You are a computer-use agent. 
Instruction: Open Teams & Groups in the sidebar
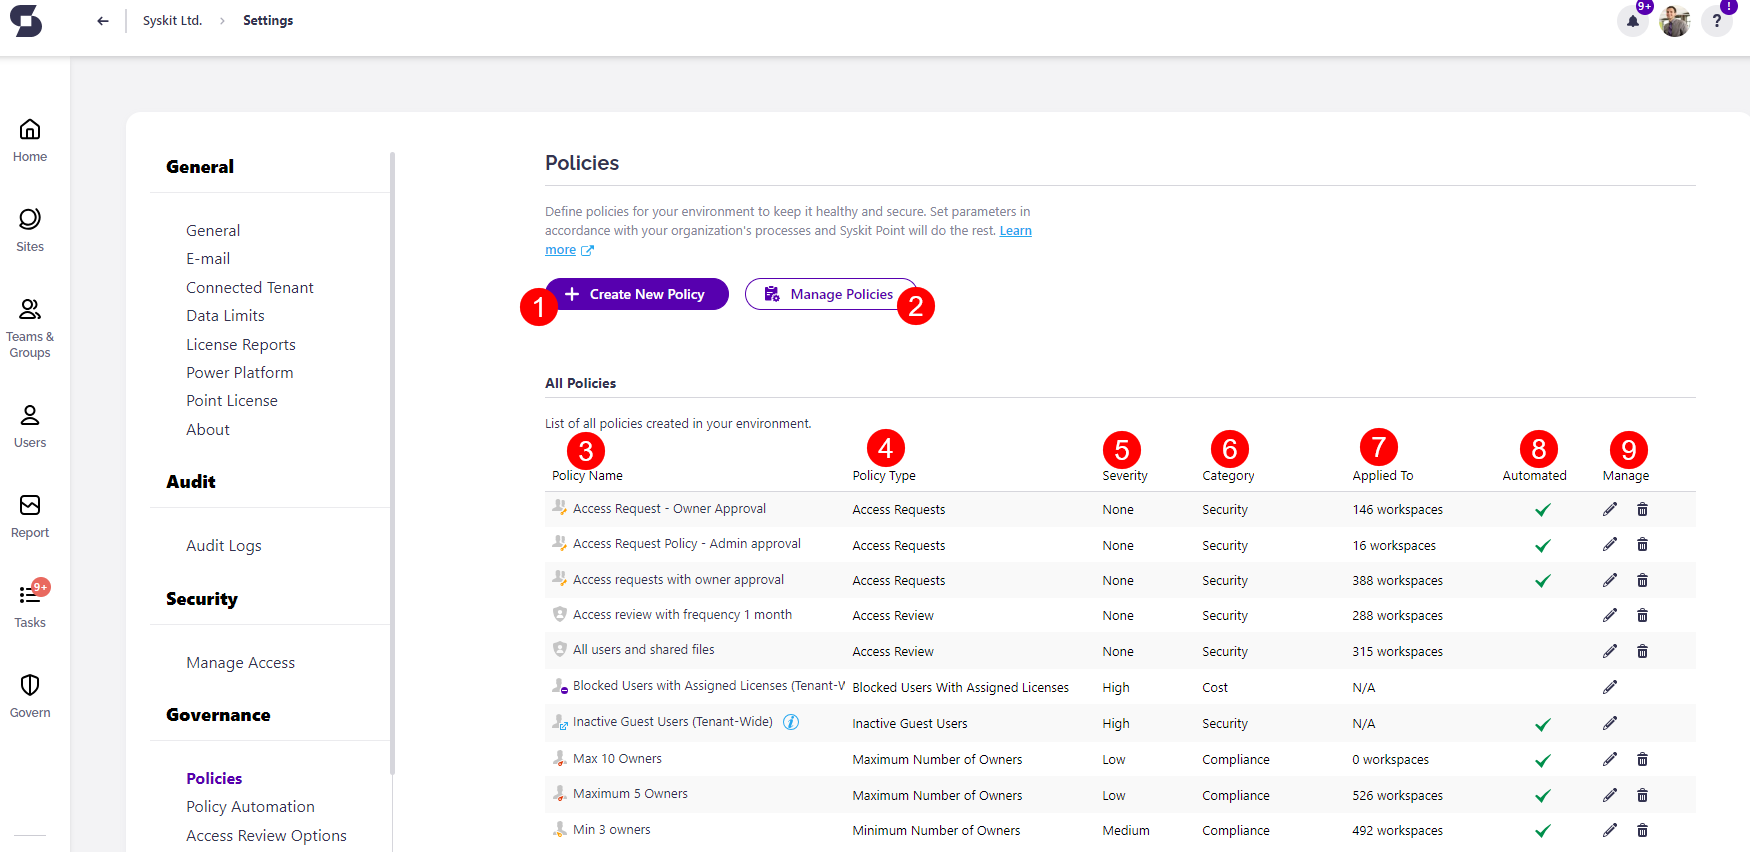[x=30, y=328]
